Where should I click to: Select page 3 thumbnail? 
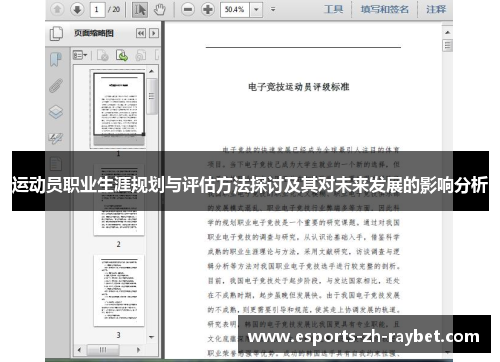coord(119,291)
